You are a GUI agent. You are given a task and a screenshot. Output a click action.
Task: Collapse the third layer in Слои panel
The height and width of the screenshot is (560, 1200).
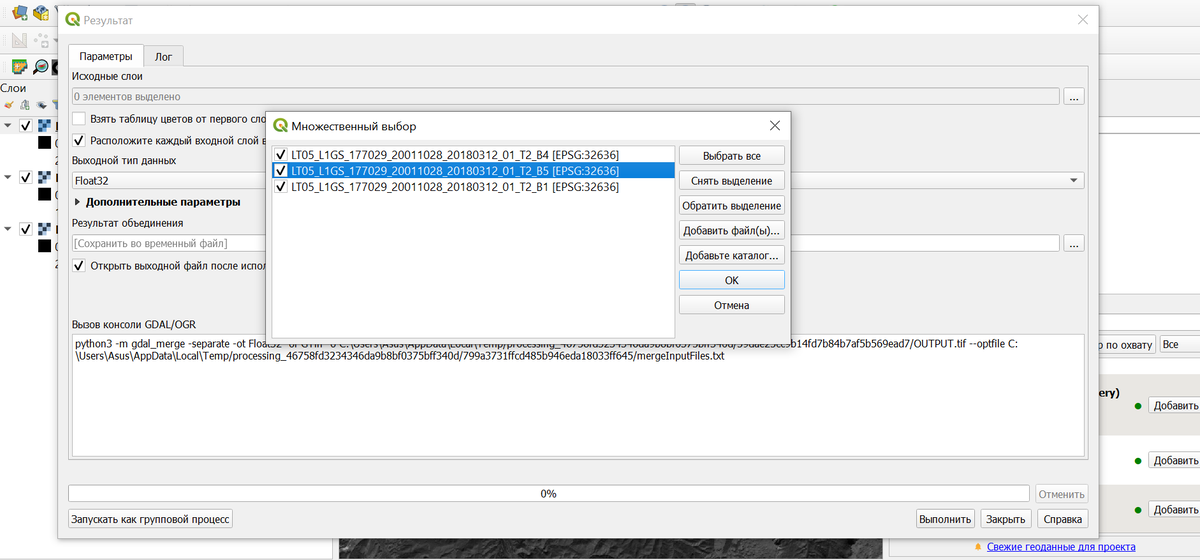(x=8, y=228)
